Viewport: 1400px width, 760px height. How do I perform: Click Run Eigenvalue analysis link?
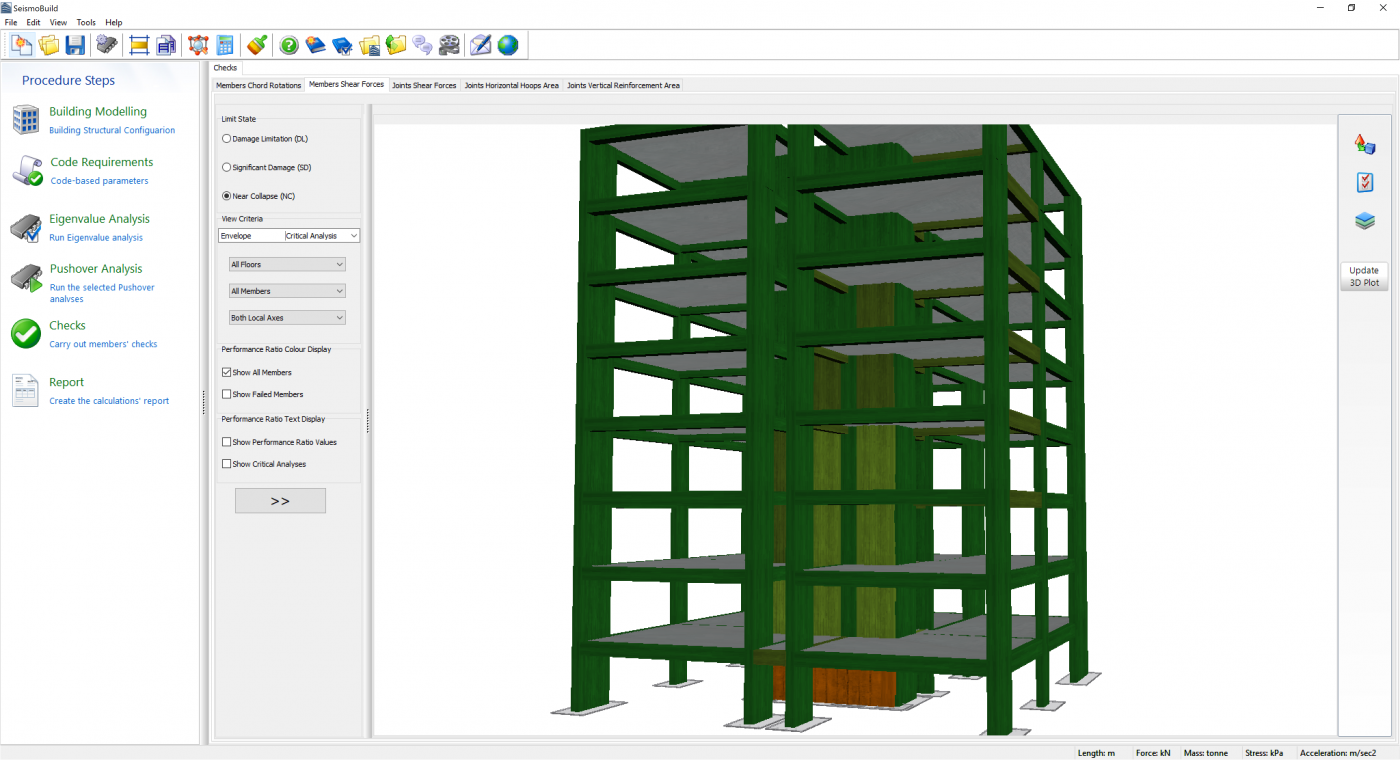[x=96, y=238]
